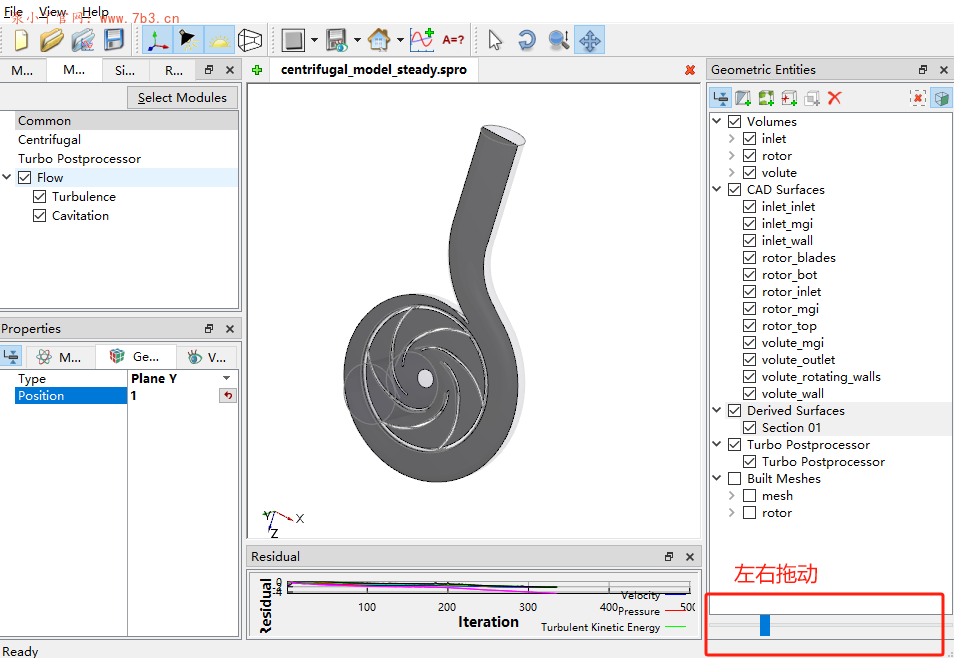Expand the inlet volume tree node

pyautogui.click(x=732, y=139)
